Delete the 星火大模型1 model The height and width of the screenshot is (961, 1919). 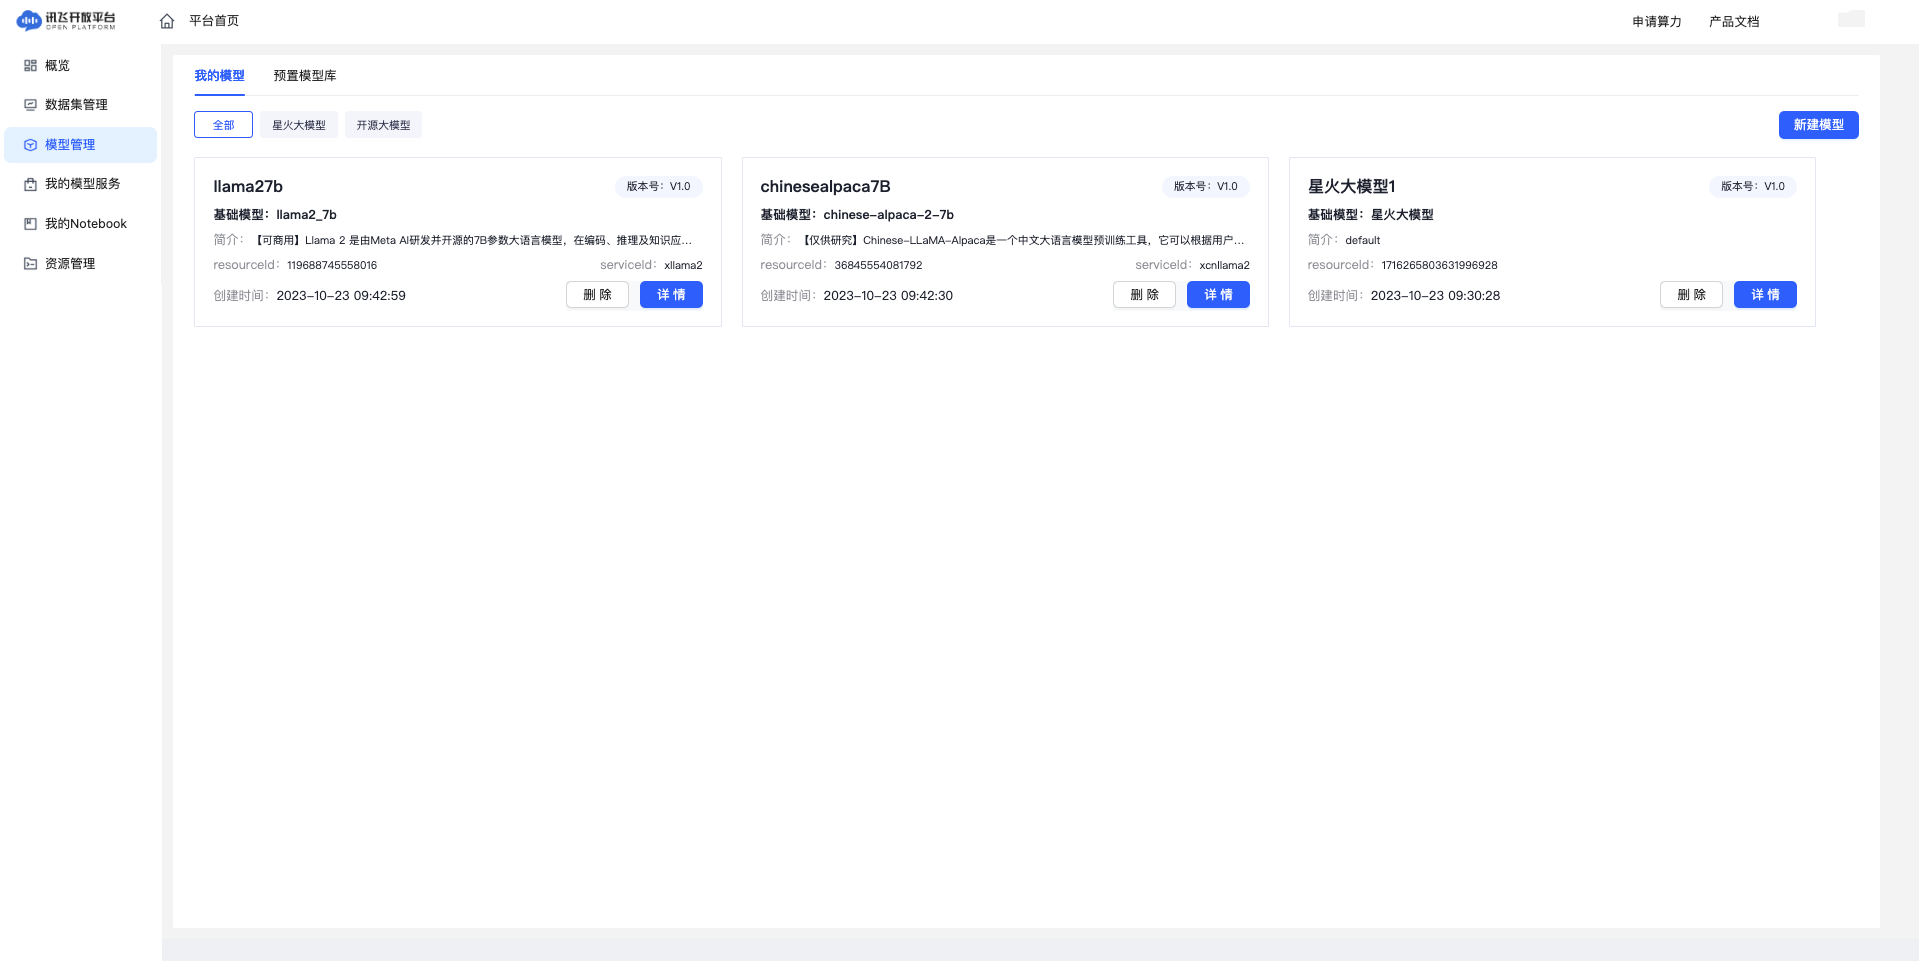pyautogui.click(x=1691, y=295)
